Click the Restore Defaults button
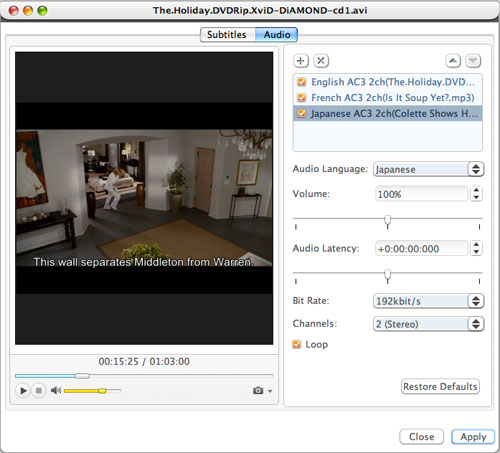500x453 pixels. coord(440,387)
